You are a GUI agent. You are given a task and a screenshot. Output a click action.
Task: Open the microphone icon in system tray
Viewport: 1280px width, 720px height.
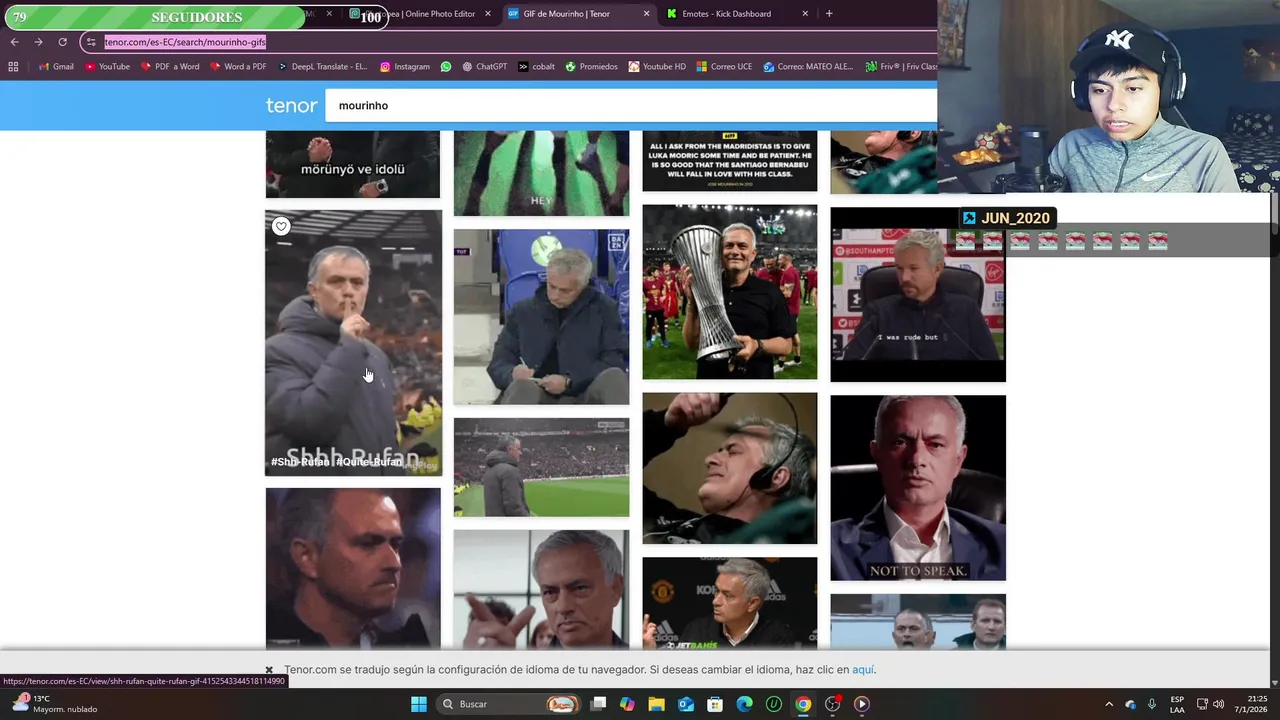(1152, 704)
